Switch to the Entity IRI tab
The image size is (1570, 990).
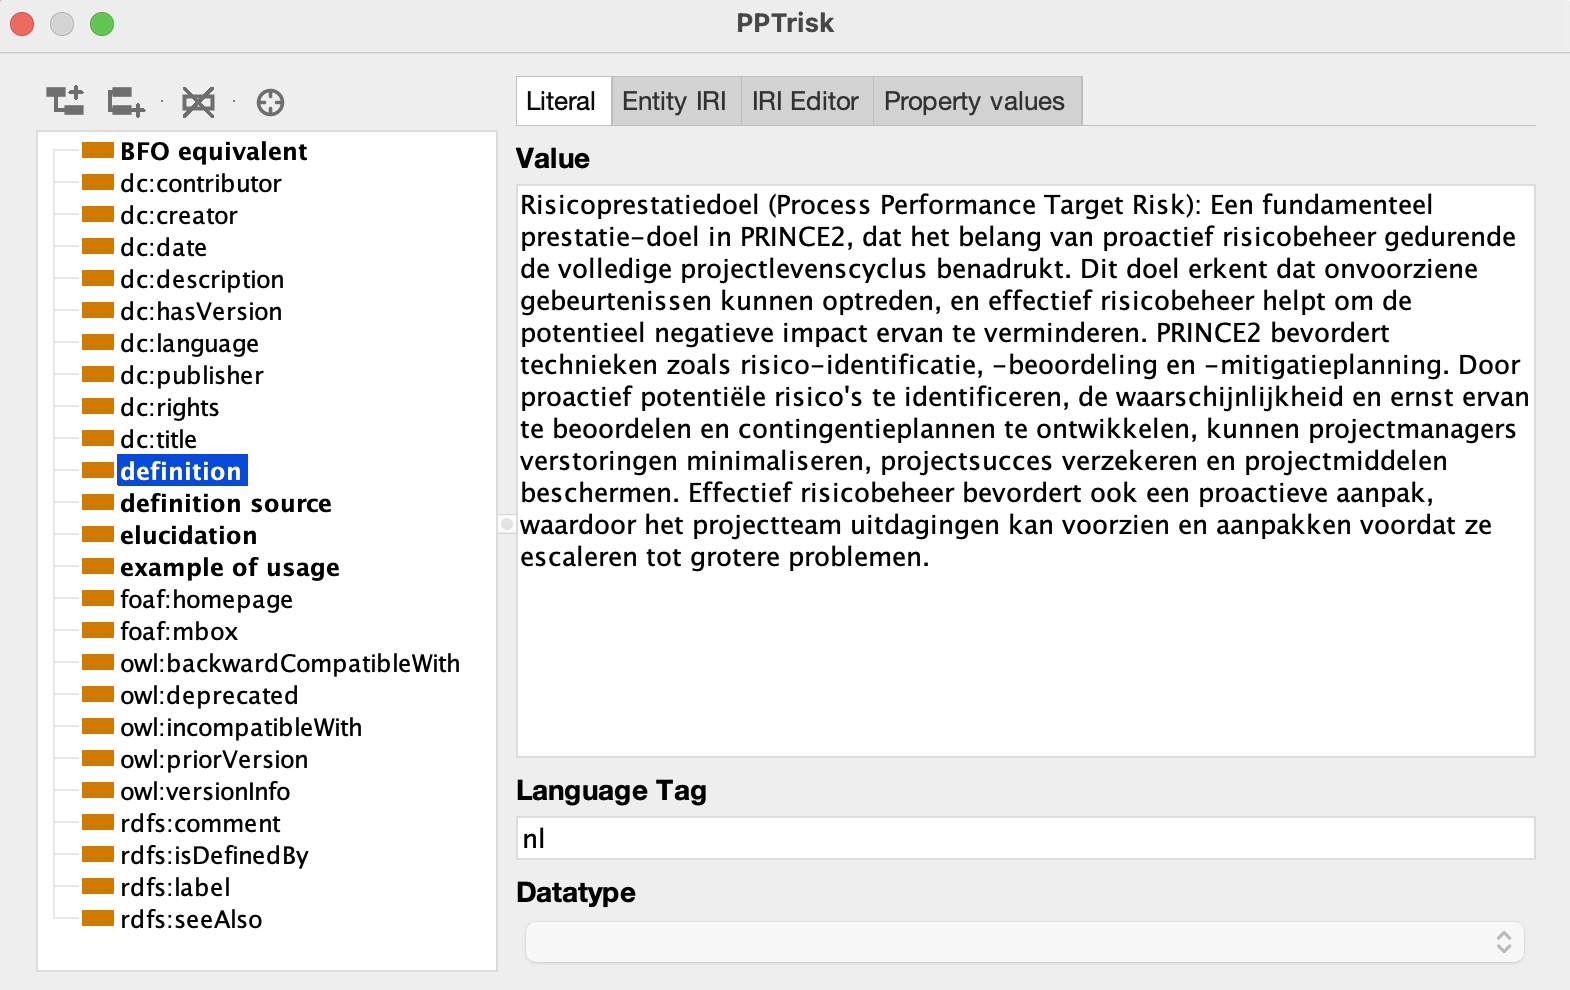[674, 101]
